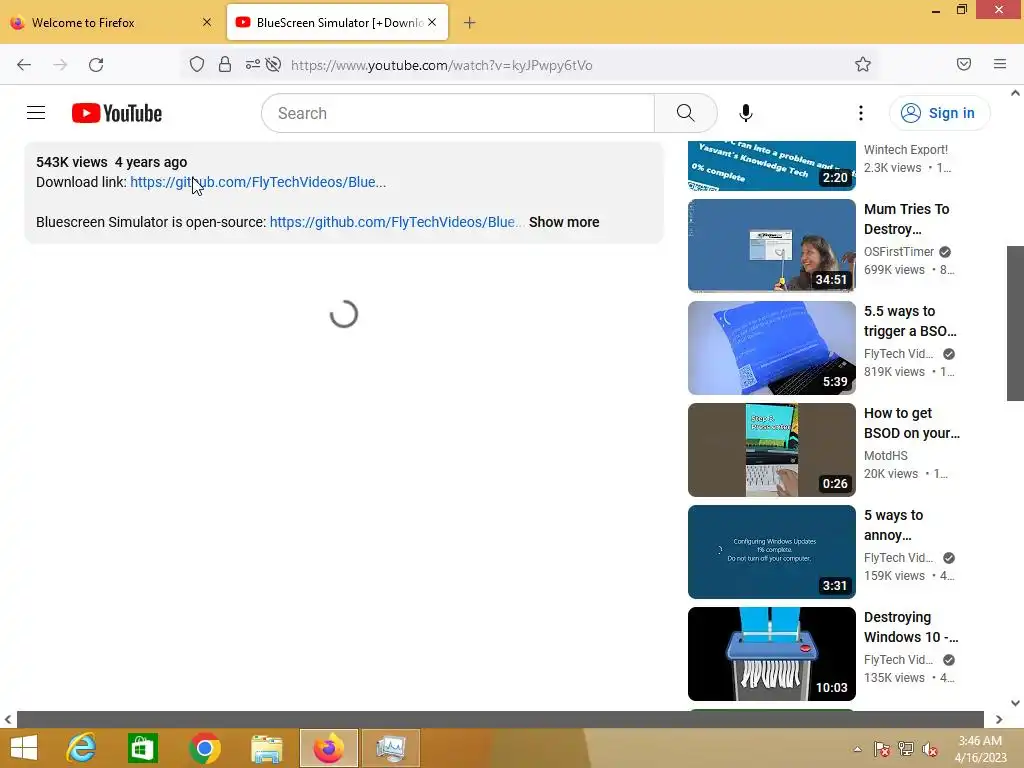
Task: Go back with Firefox back arrow
Action: 24,65
